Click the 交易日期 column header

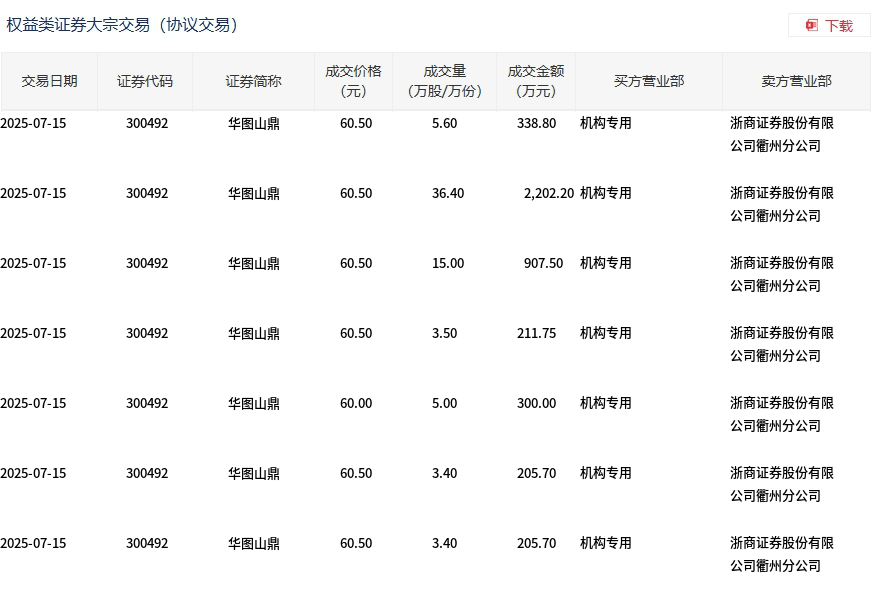[x=49, y=82]
